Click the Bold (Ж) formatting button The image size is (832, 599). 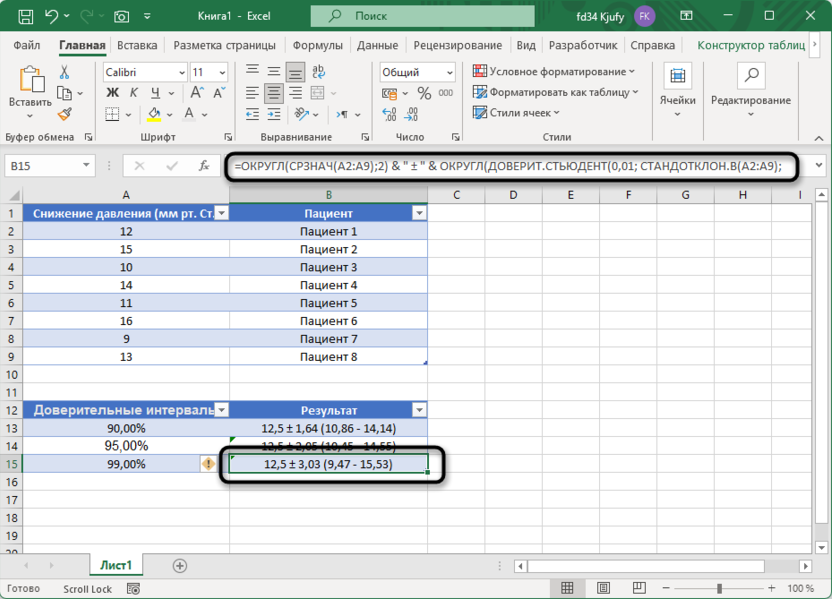click(x=112, y=93)
